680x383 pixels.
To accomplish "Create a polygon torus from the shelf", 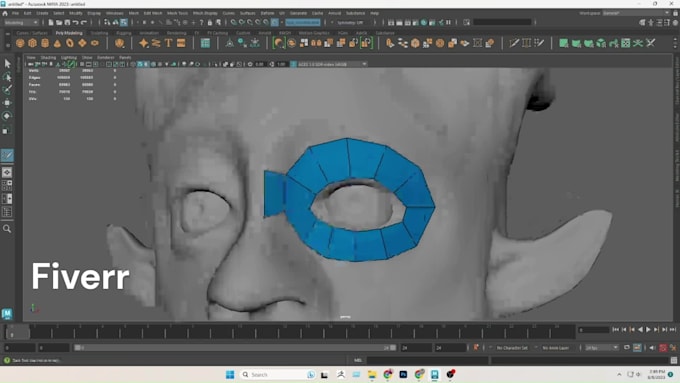I will [x=70, y=43].
